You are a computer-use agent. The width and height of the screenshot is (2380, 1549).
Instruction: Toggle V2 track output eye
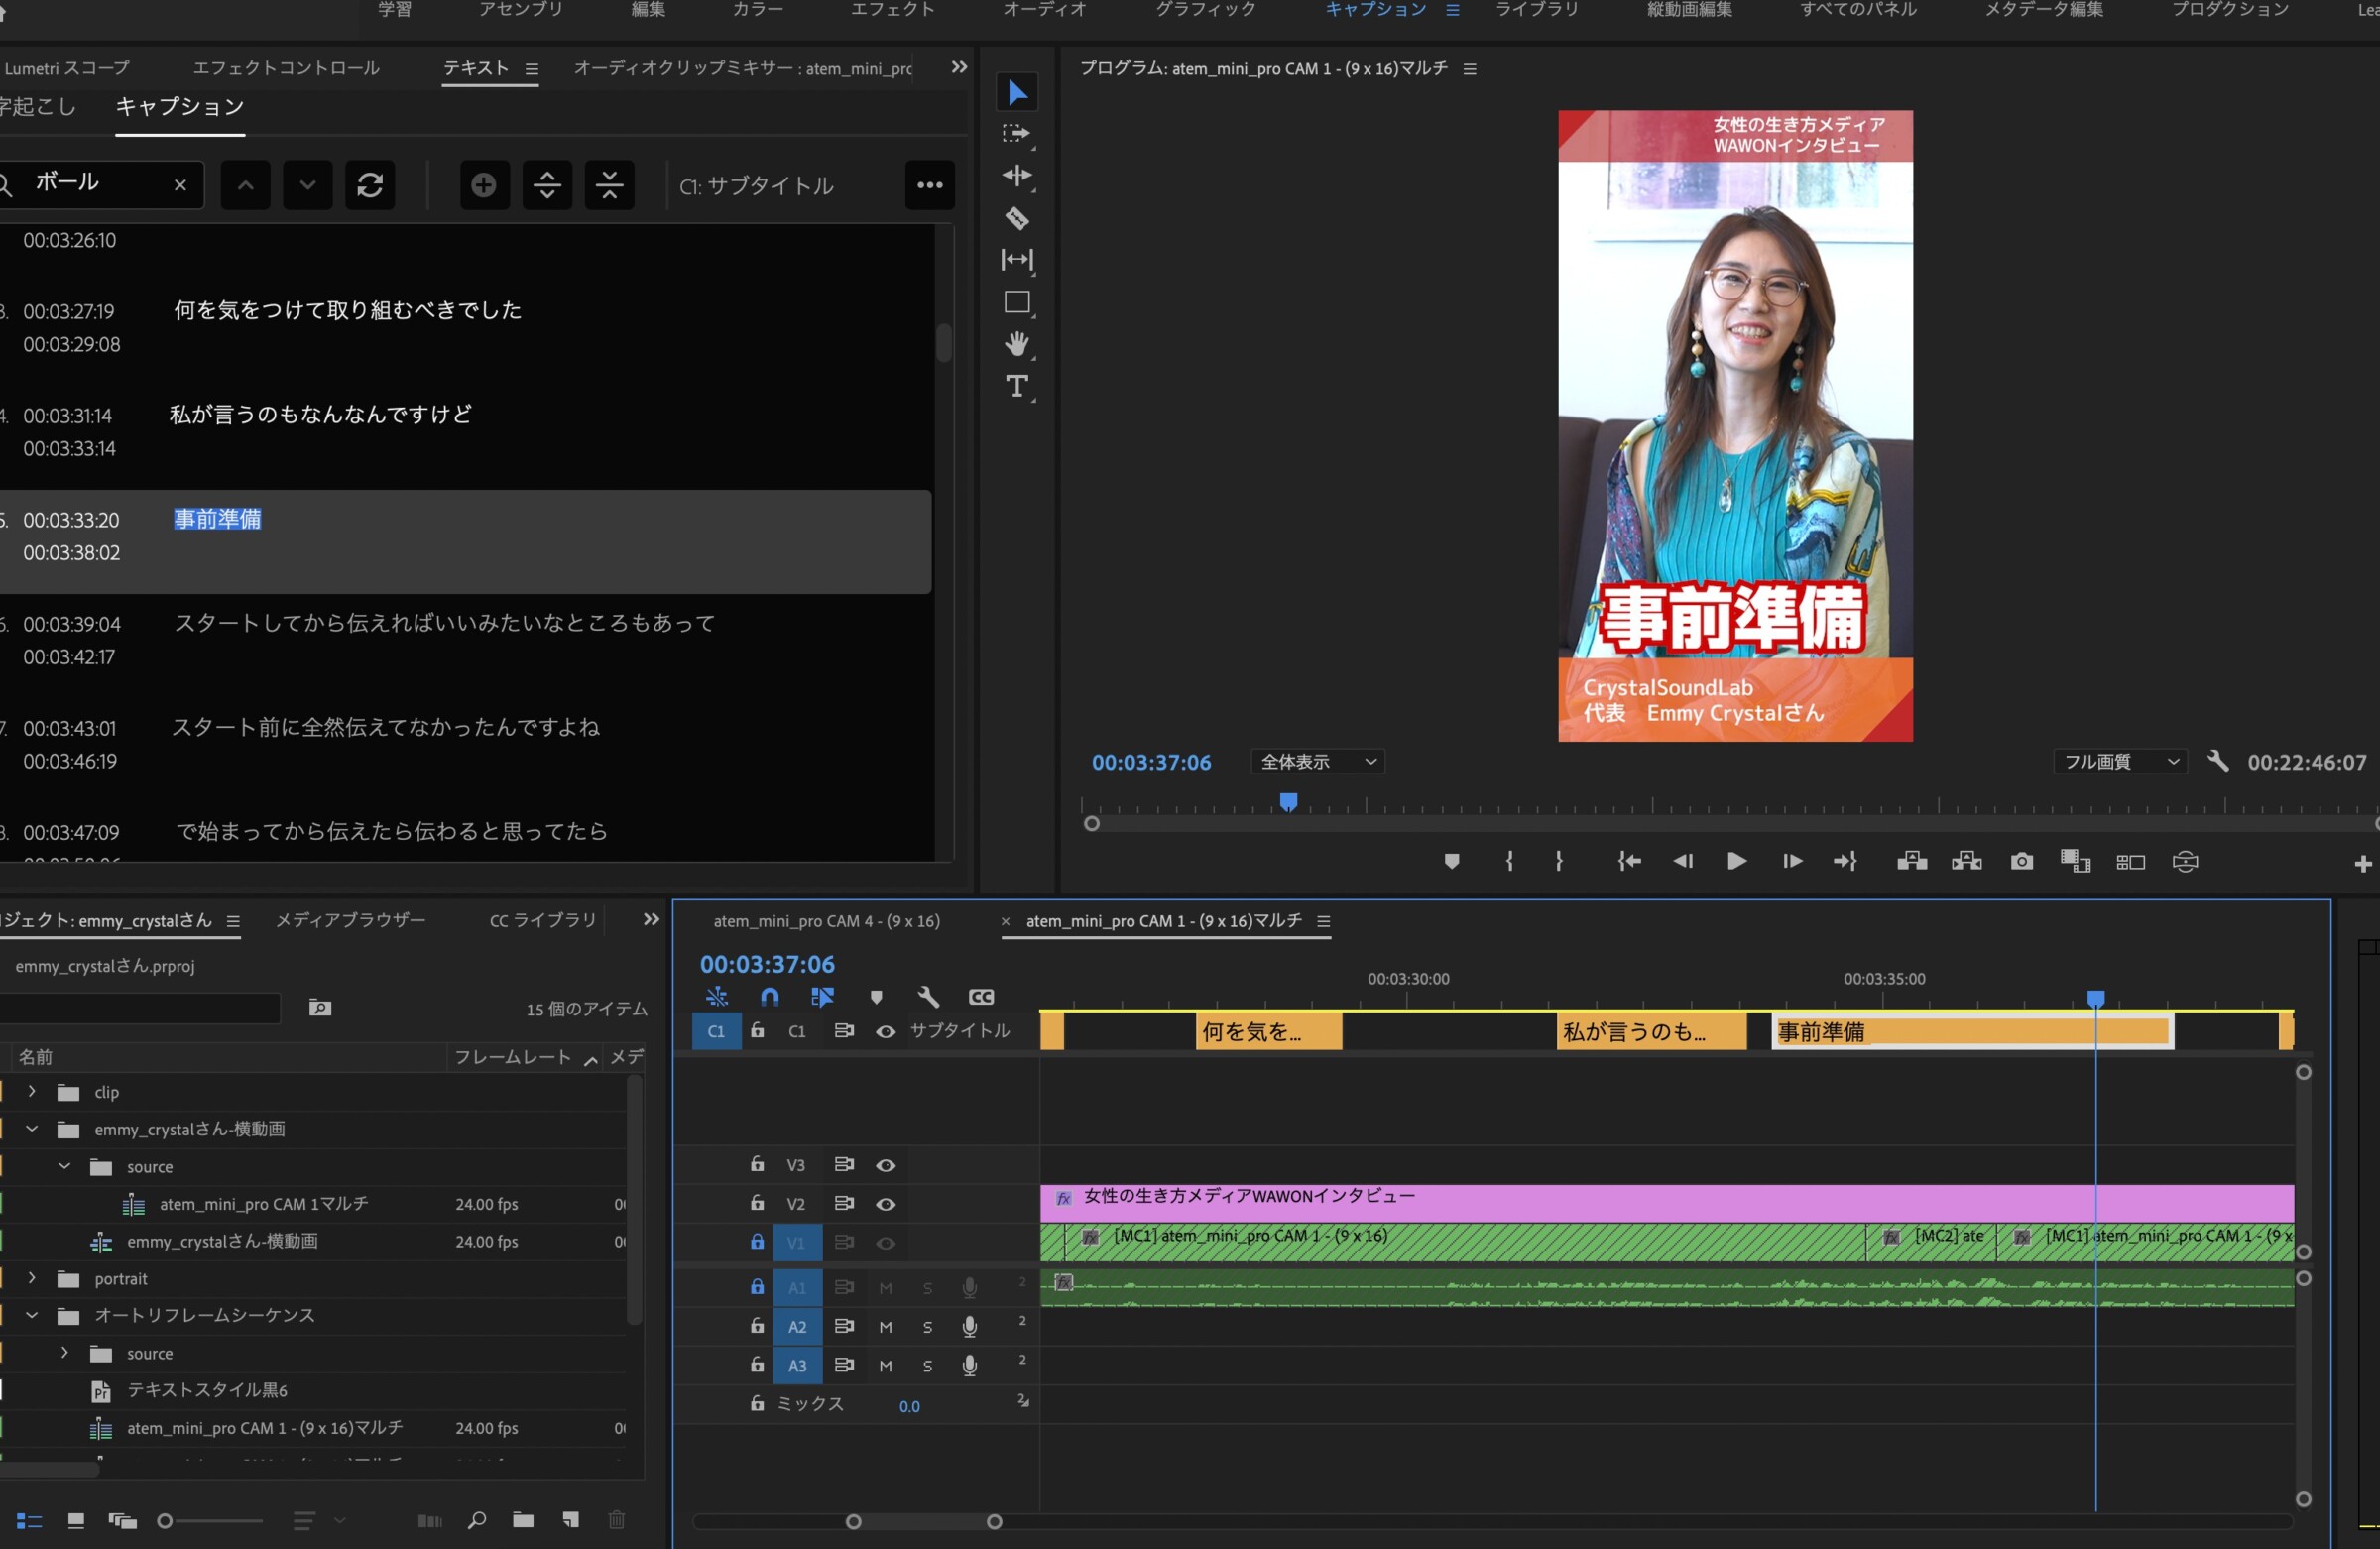[886, 1204]
